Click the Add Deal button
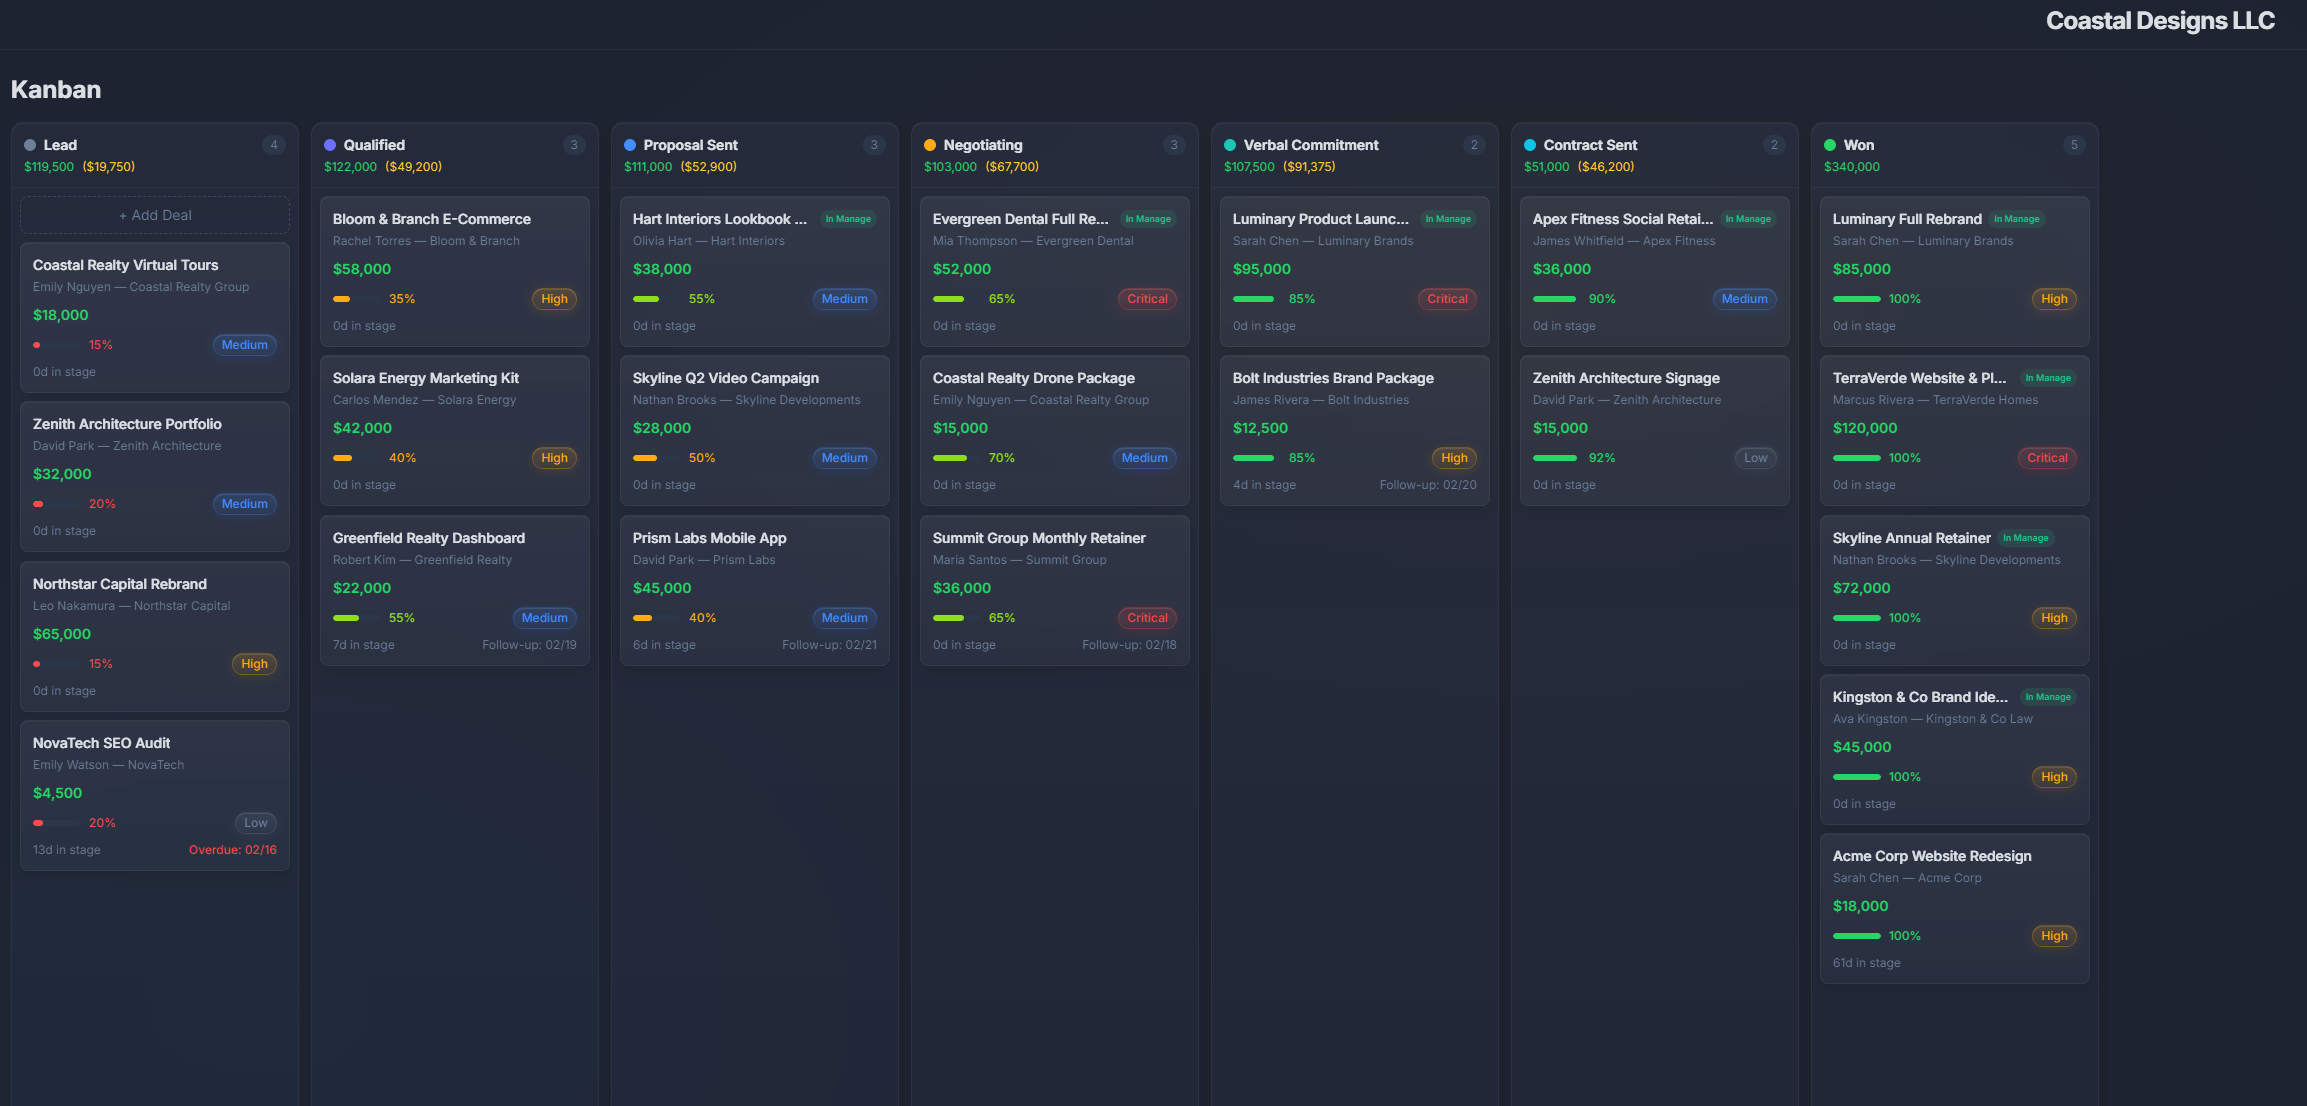Image resolution: width=2307 pixels, height=1106 pixels. (x=153, y=214)
